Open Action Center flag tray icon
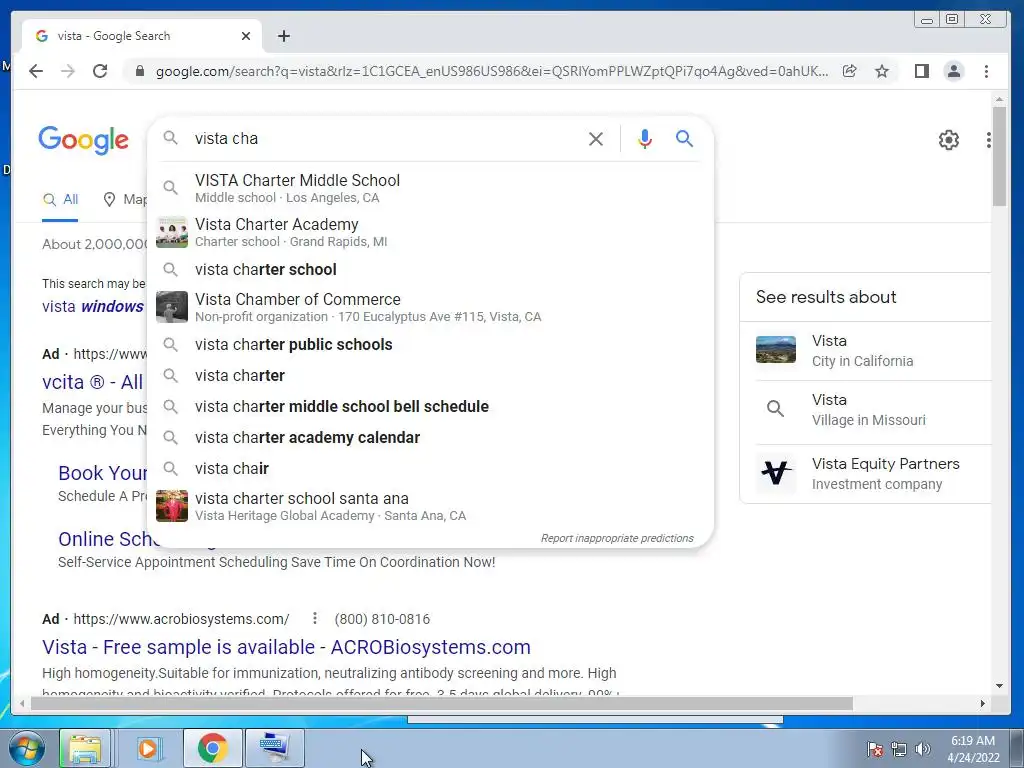Screen dimensions: 1024x768 [x=874, y=749]
